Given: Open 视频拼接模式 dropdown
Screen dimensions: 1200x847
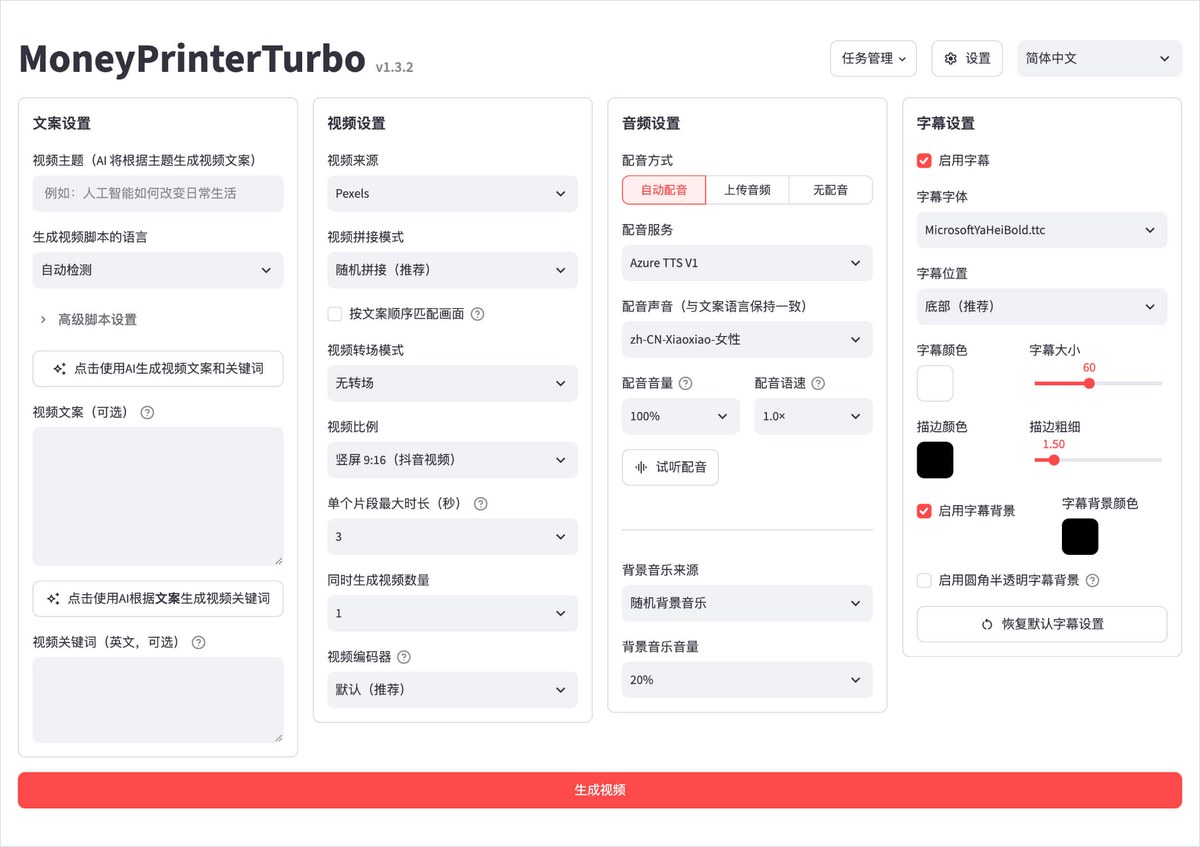Looking at the screenshot, I should tap(453, 270).
